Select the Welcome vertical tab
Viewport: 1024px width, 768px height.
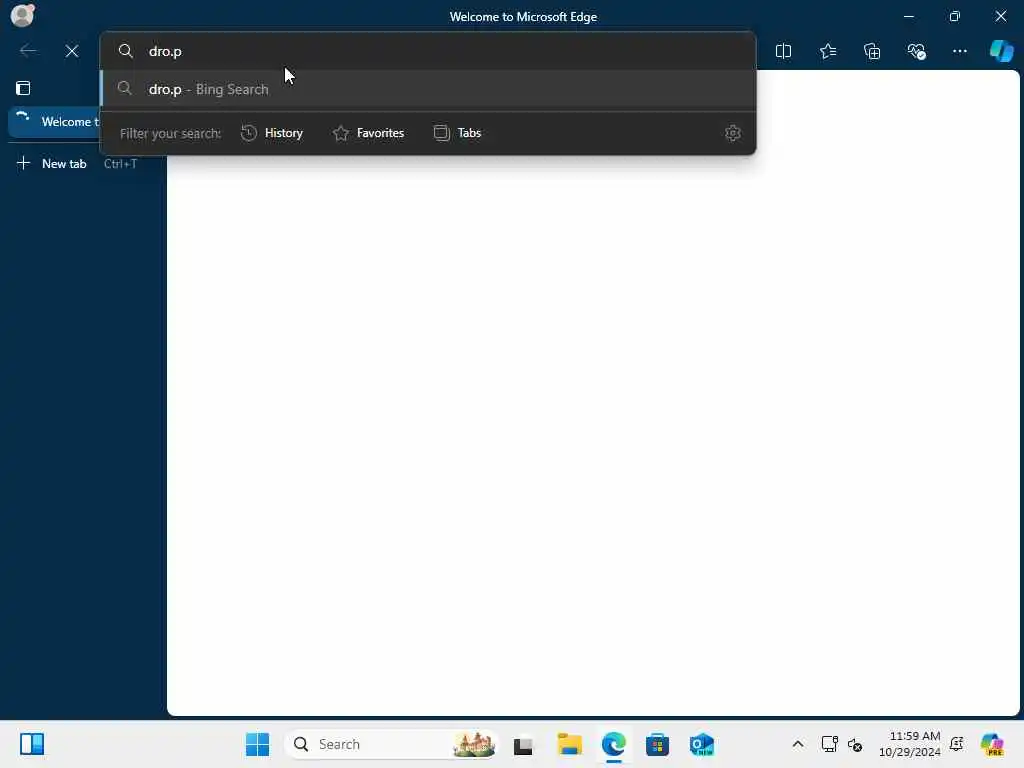click(55, 121)
